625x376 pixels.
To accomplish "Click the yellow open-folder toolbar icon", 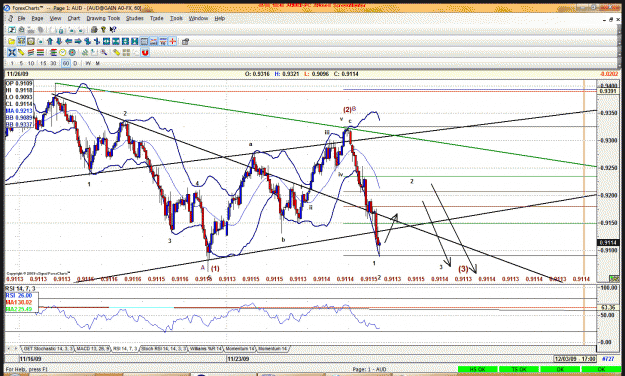I will point(12,41).
